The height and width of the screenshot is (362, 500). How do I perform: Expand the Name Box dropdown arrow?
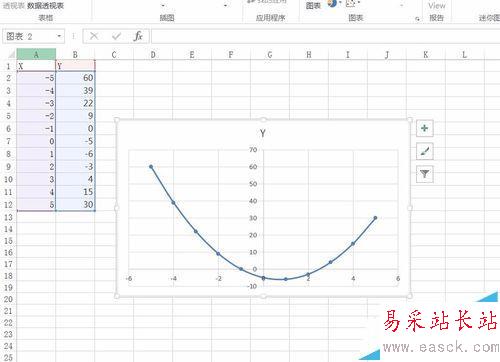59,36
